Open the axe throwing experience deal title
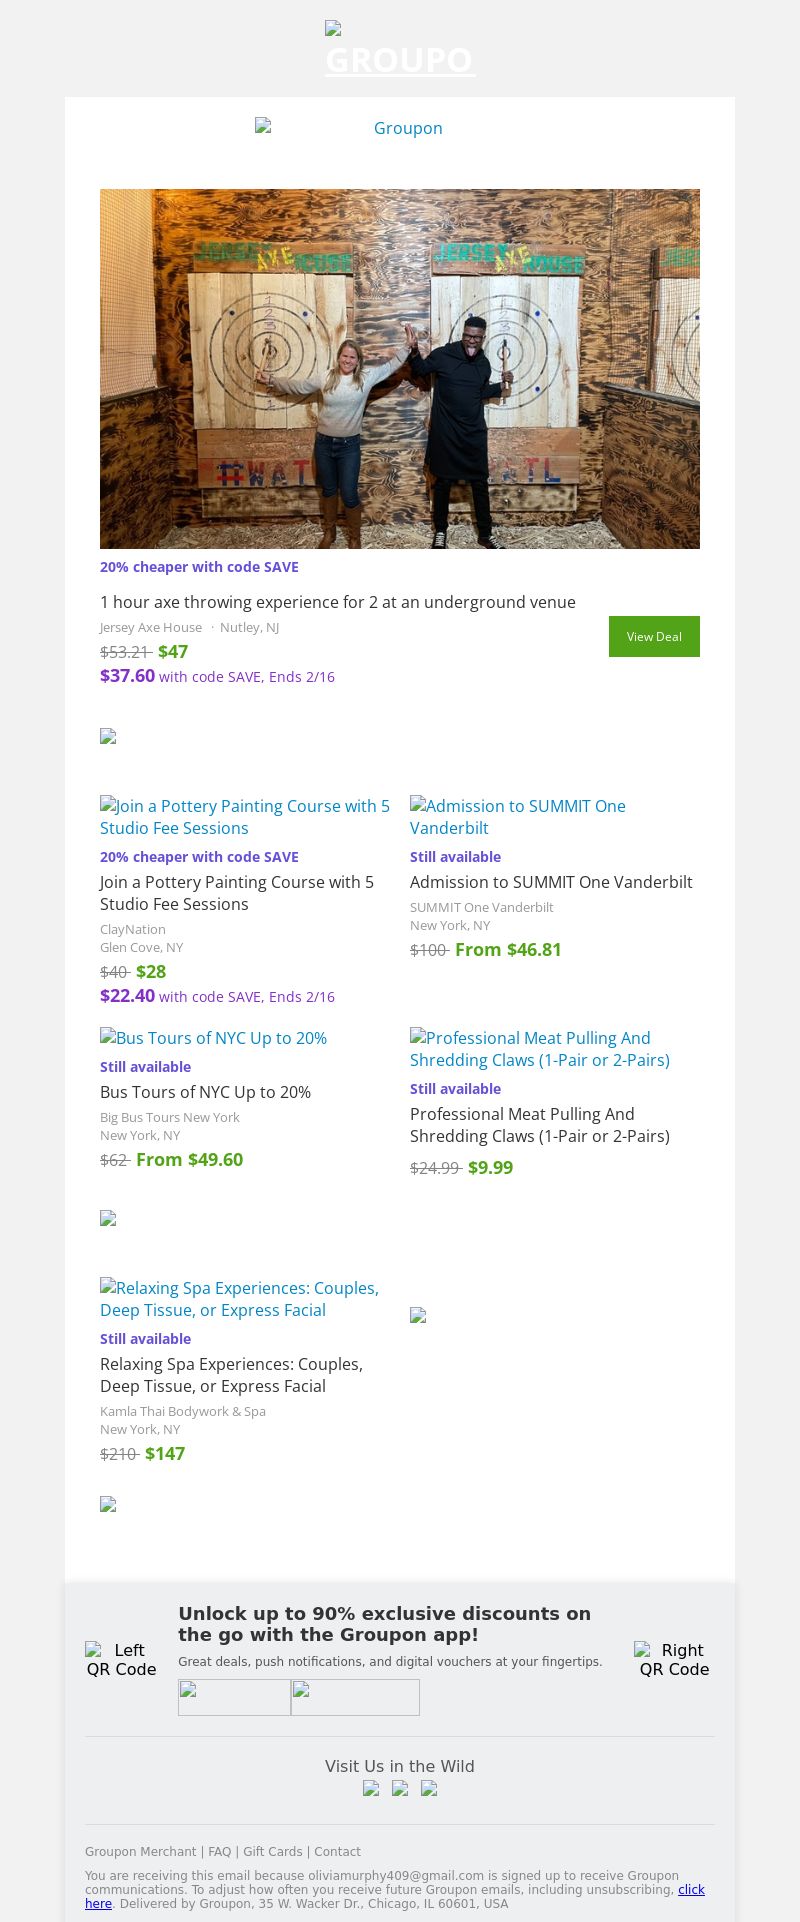Viewport: 800px width, 1922px height. pos(337,602)
